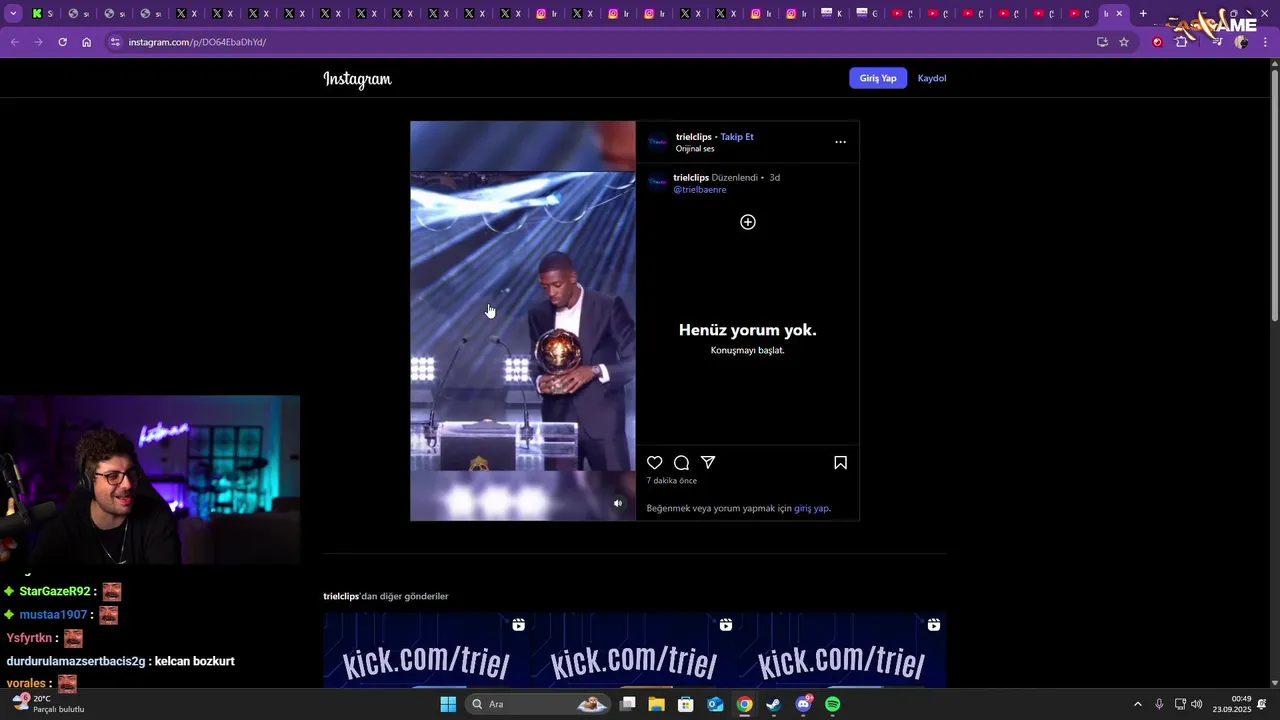Go back with browser back arrow
Image resolution: width=1280 pixels, height=720 pixels.
[x=14, y=42]
